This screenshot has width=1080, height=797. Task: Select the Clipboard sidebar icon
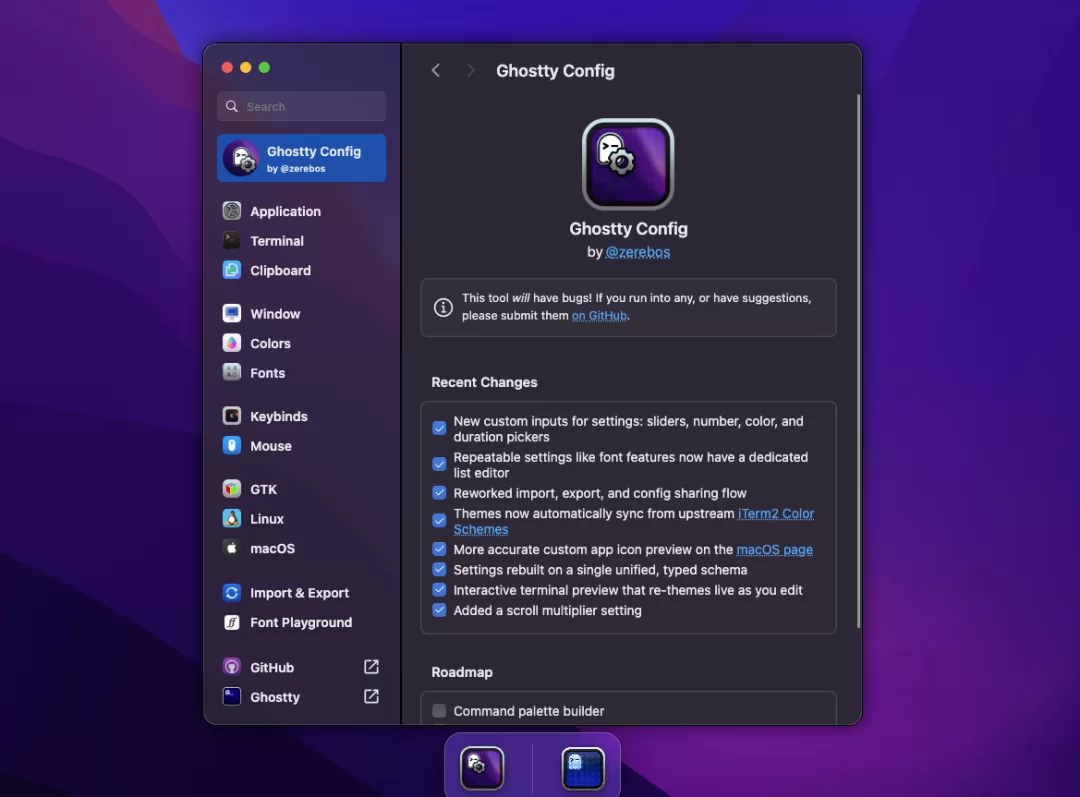coord(232,270)
